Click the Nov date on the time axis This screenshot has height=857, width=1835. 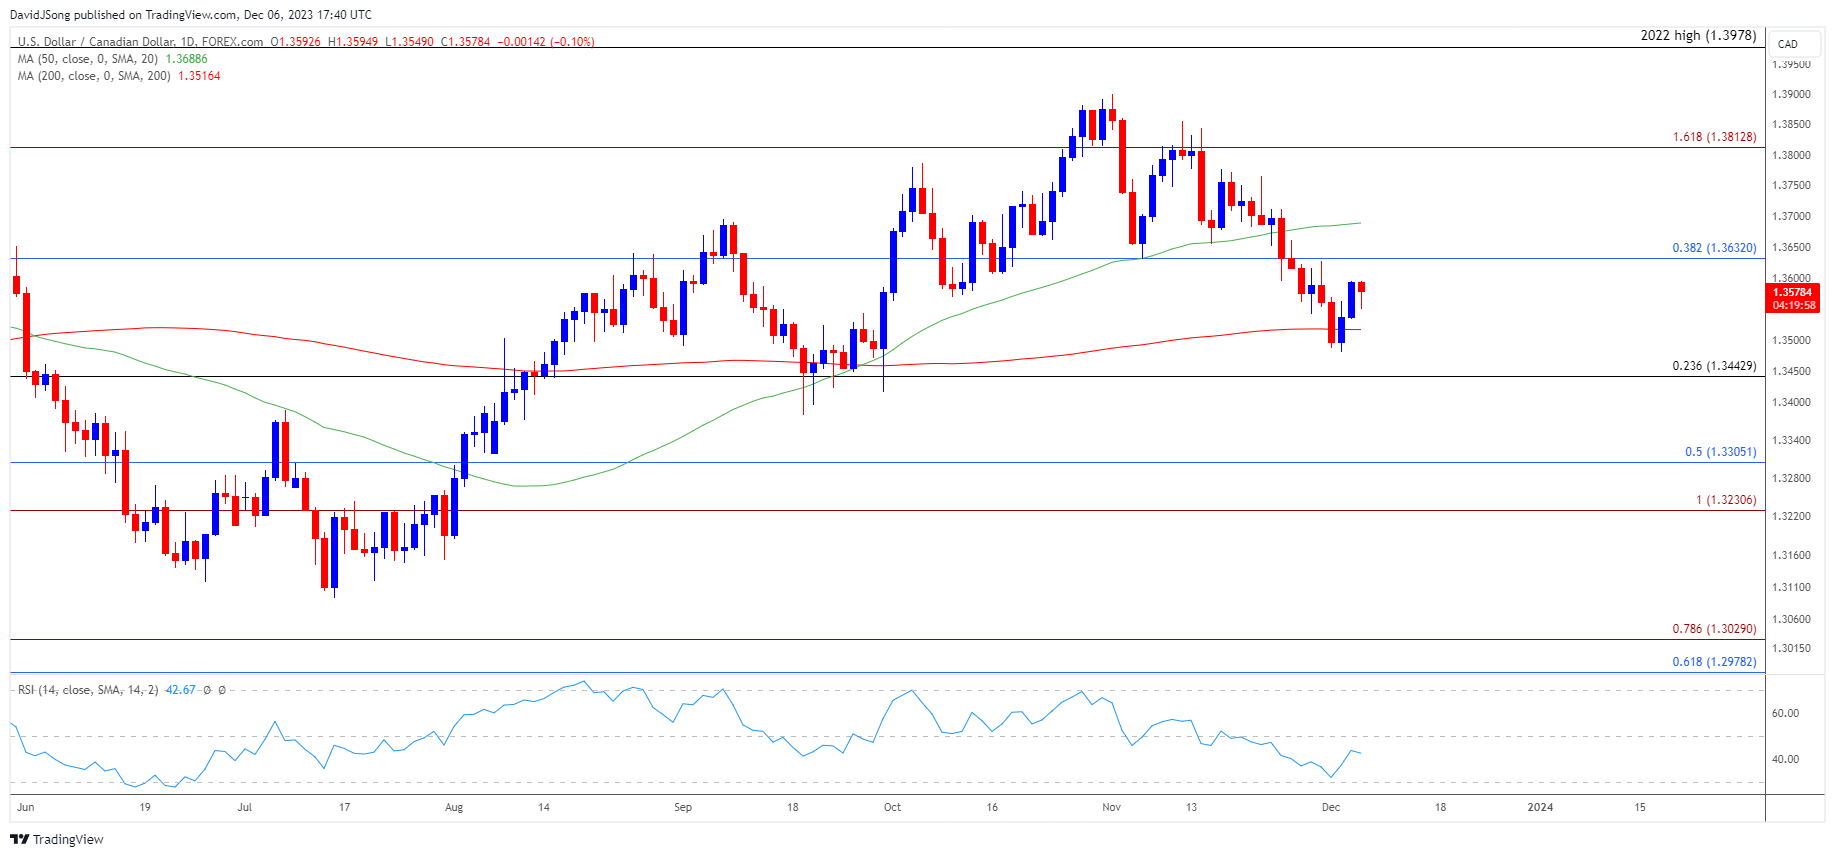1111,807
